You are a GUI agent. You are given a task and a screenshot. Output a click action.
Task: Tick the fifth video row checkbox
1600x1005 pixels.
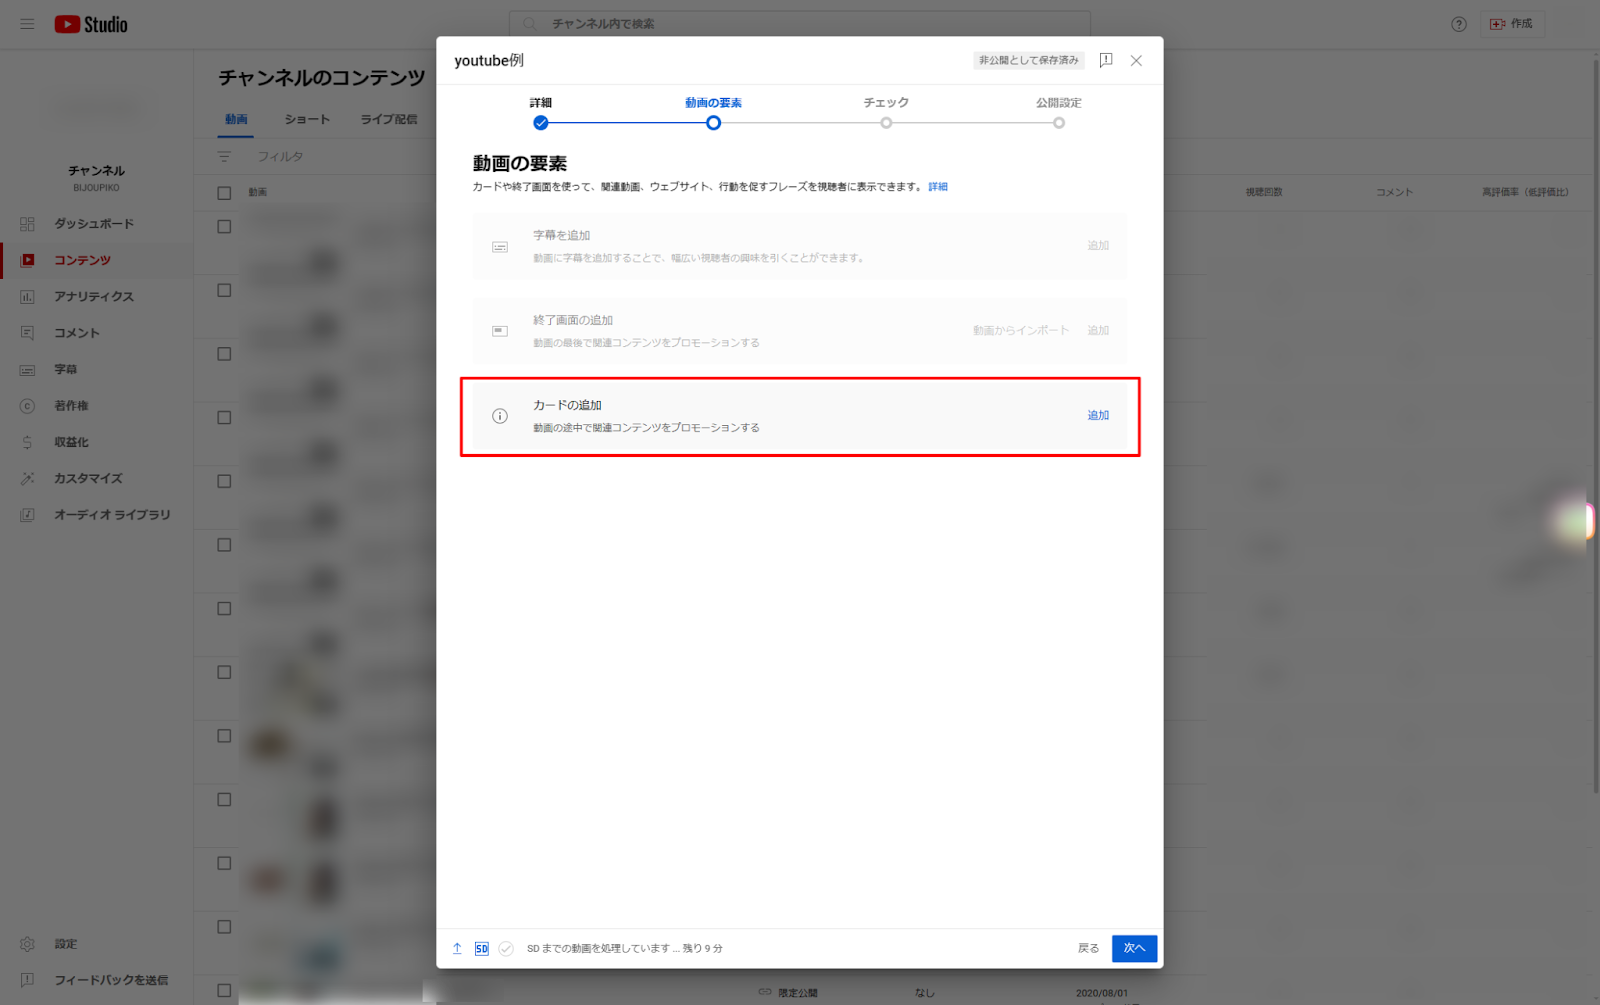[x=224, y=481]
